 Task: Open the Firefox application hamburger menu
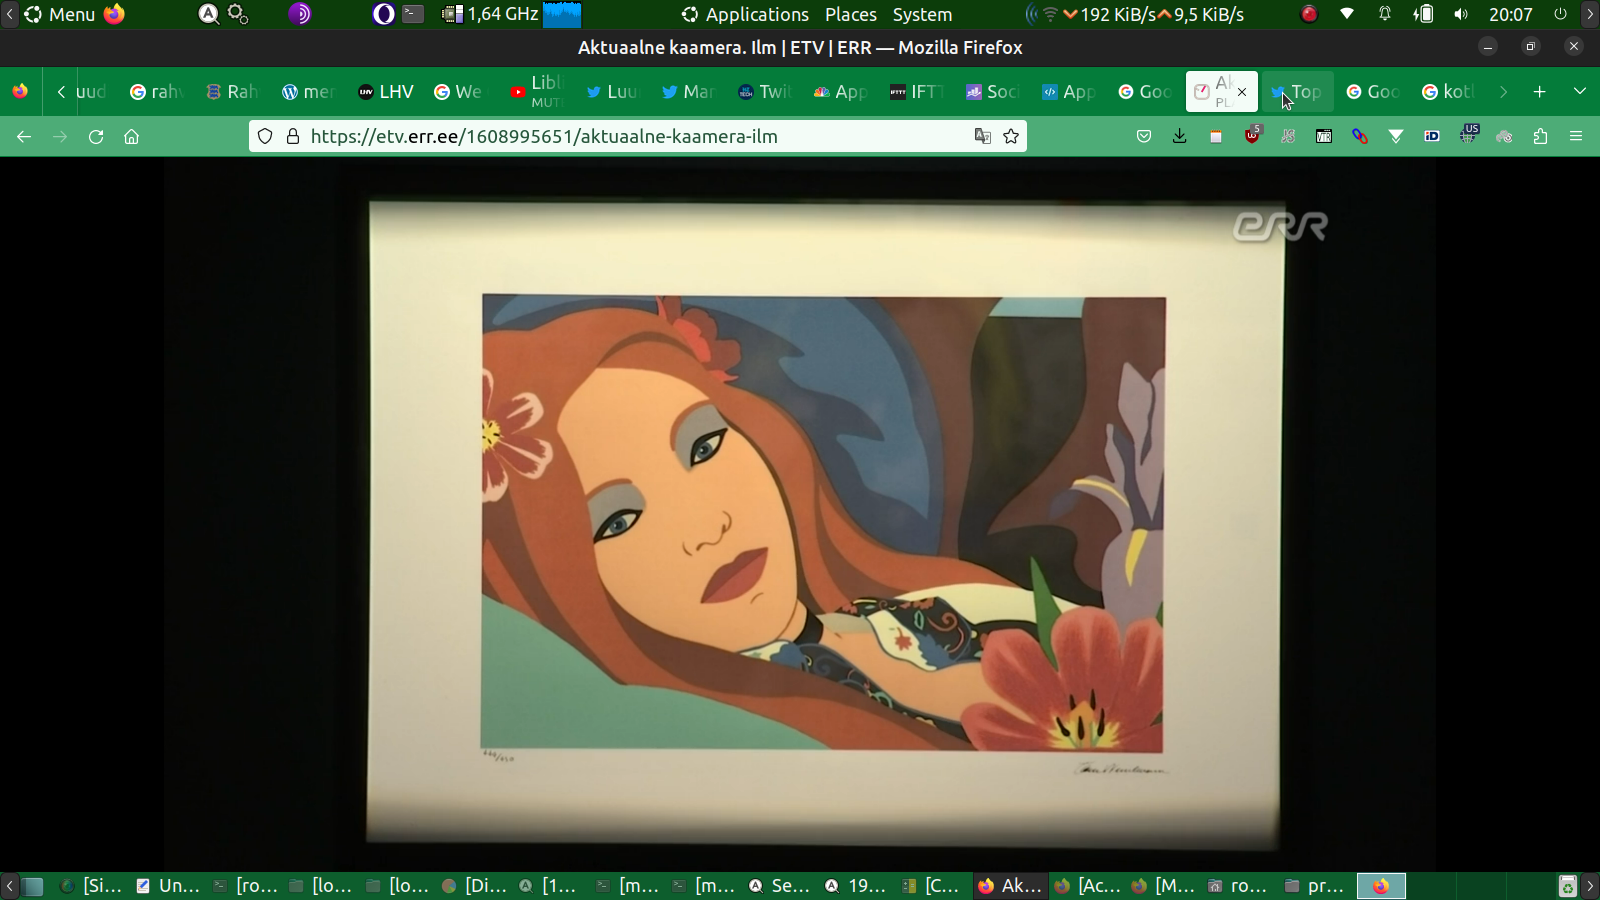[x=1576, y=137]
